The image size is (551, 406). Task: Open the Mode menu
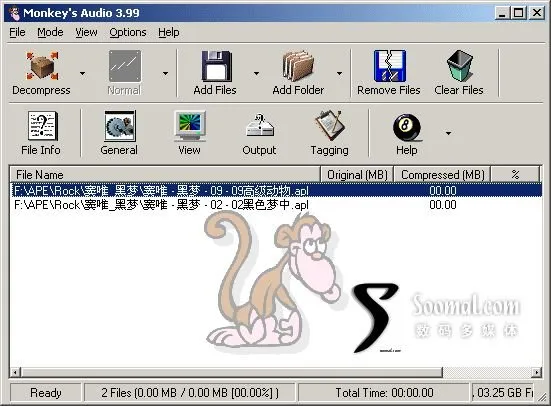[50, 32]
